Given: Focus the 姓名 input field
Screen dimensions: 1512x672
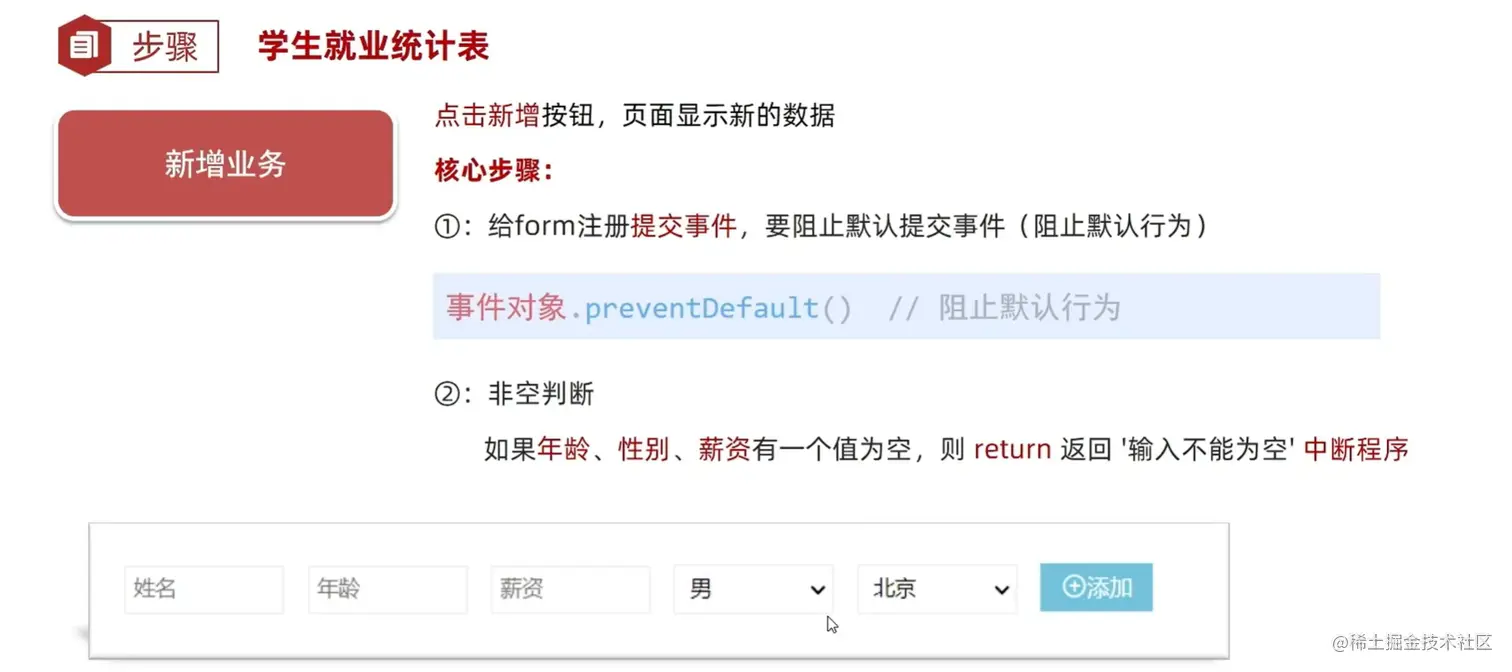Looking at the screenshot, I should [204, 590].
